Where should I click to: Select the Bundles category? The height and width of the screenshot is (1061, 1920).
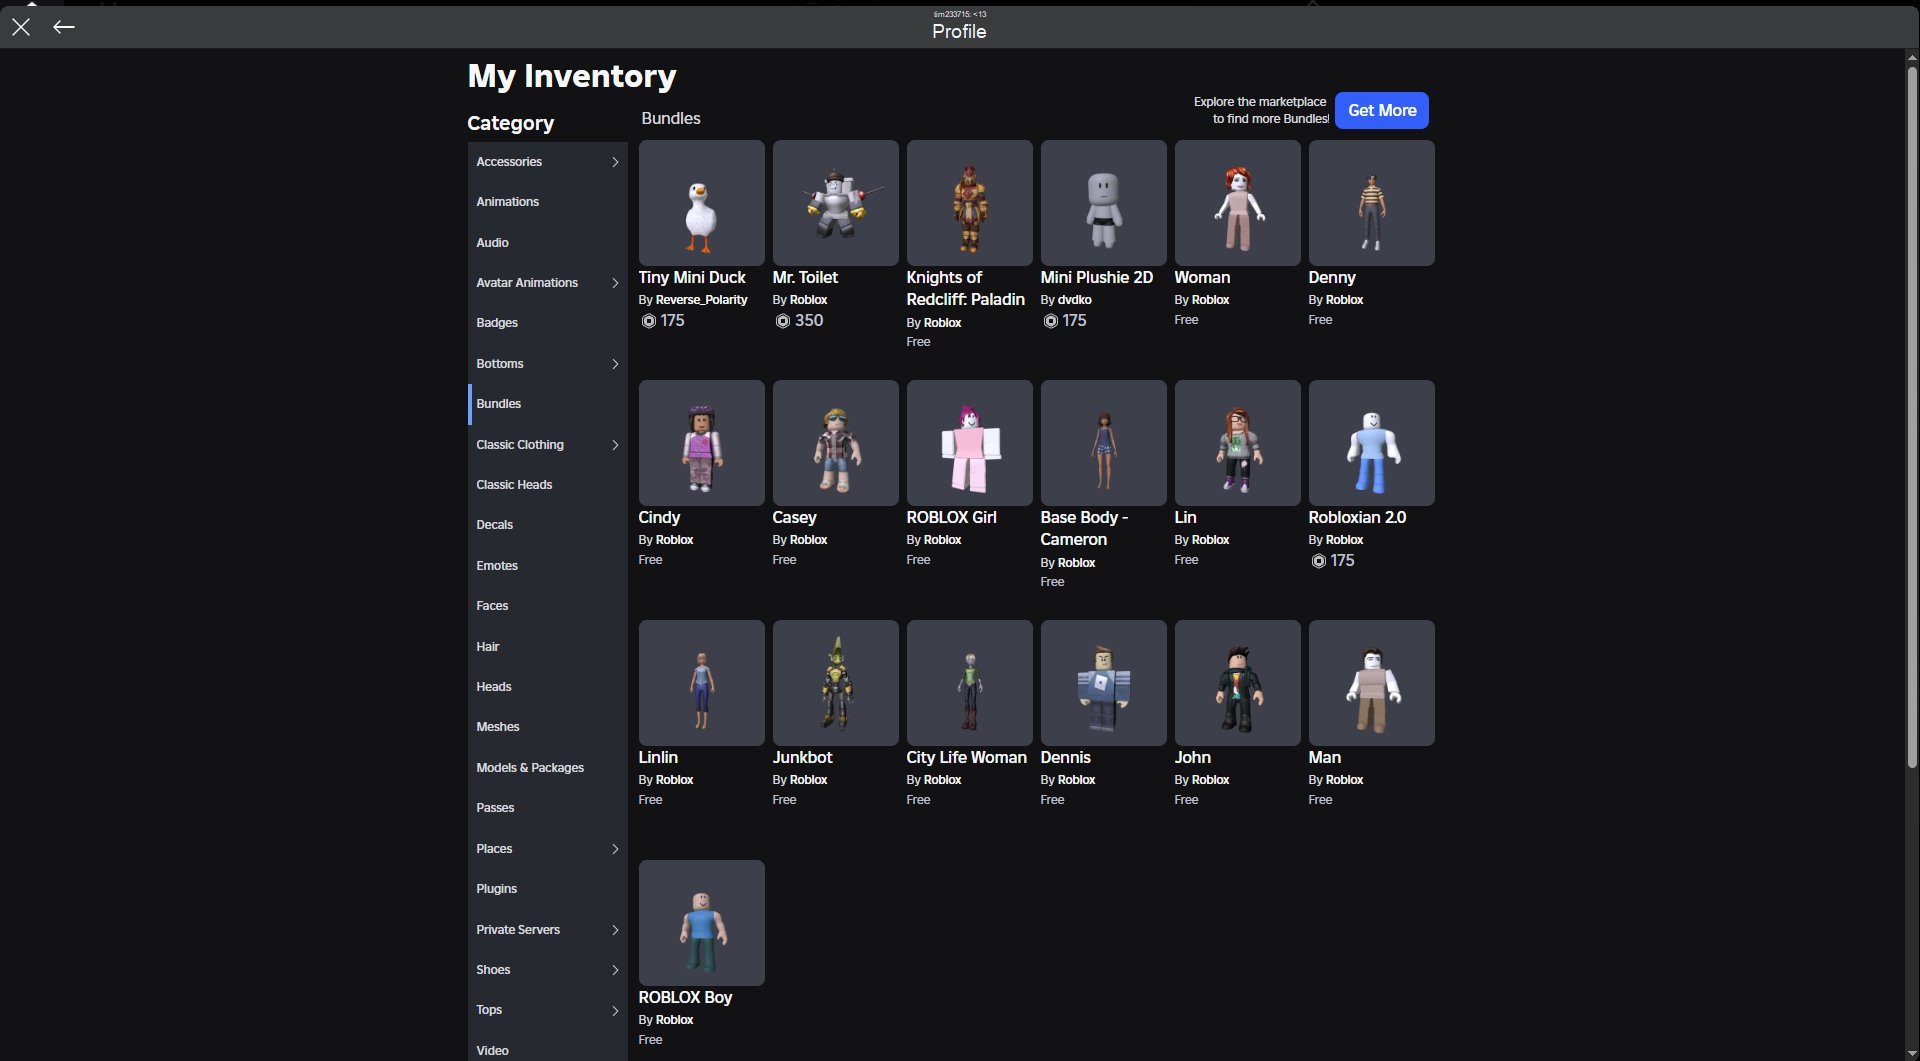[x=547, y=404]
